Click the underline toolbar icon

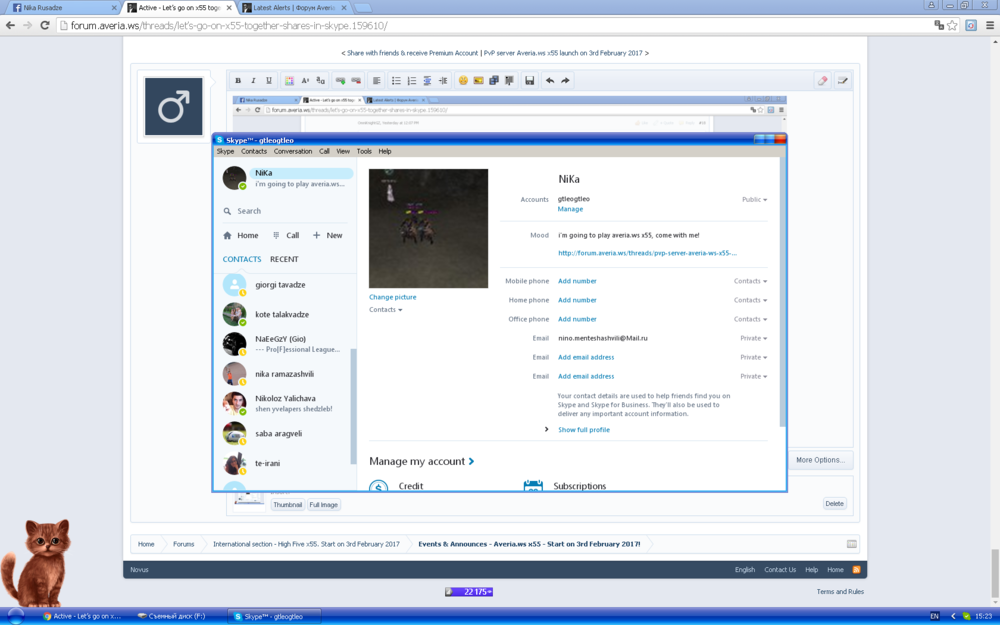pyautogui.click(x=268, y=81)
